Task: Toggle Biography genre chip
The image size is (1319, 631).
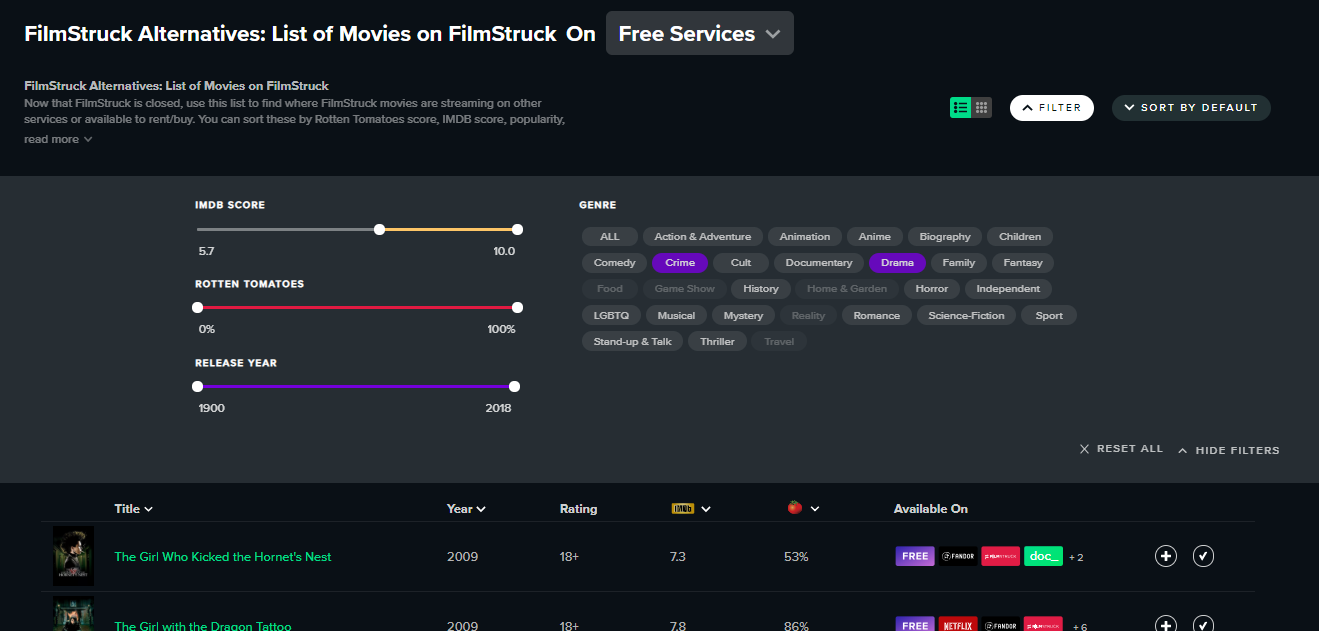Action: tap(945, 237)
